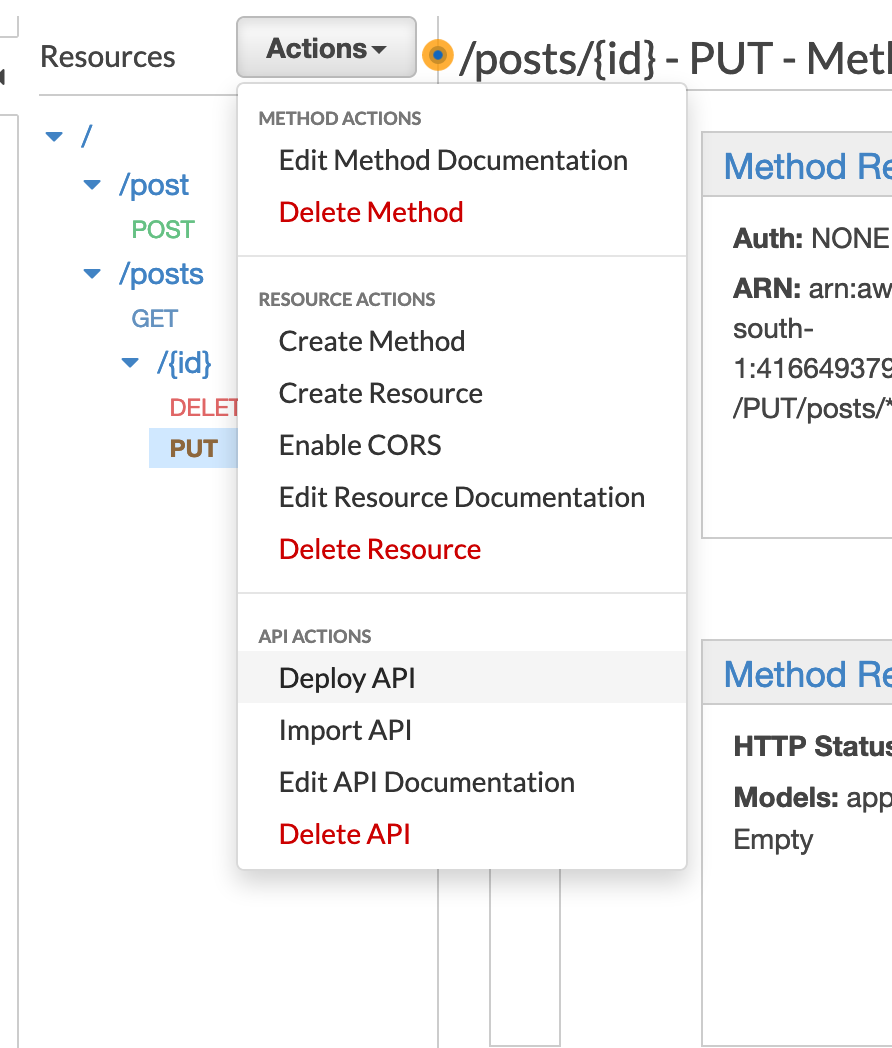Click the orange status dot icon
Image resolution: width=892 pixels, height=1048 pixels.
[x=437, y=55]
